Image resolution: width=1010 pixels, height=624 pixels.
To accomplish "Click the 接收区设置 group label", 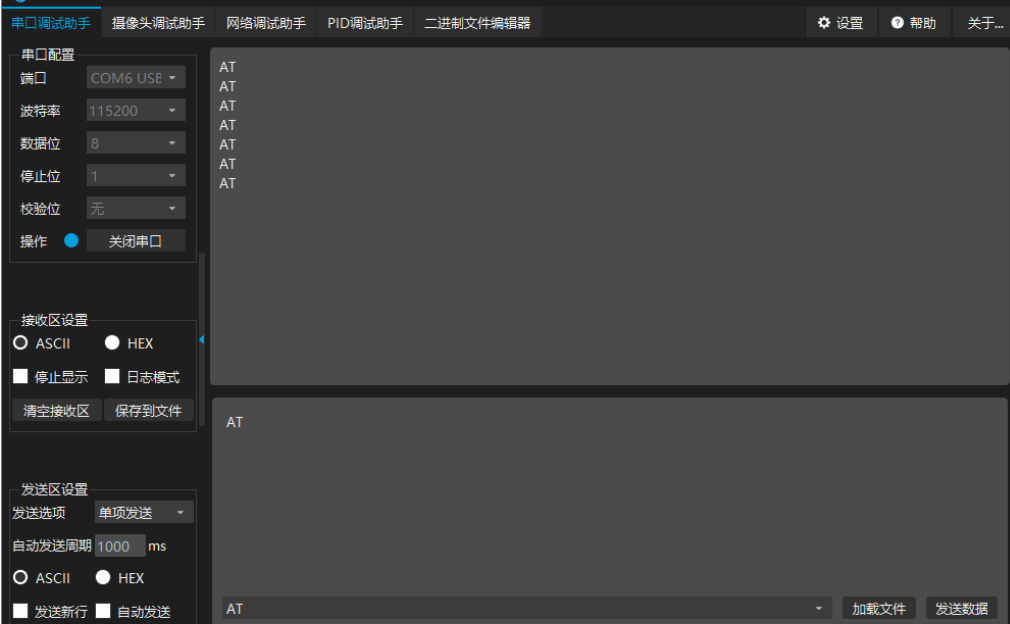I will click(x=54, y=320).
